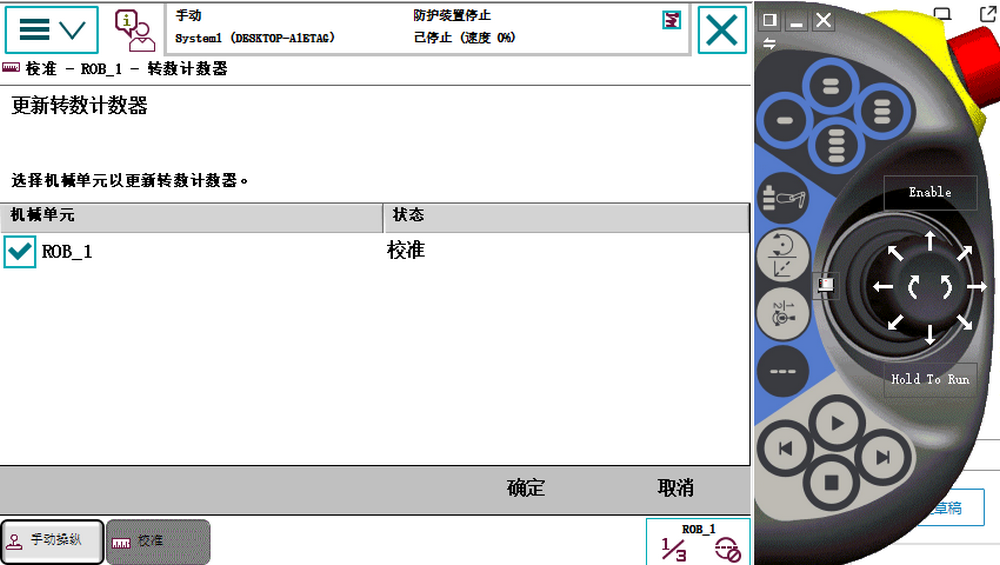The image size is (1000, 565).
Task: Restore the virtual pendant window
Action: 770,20
